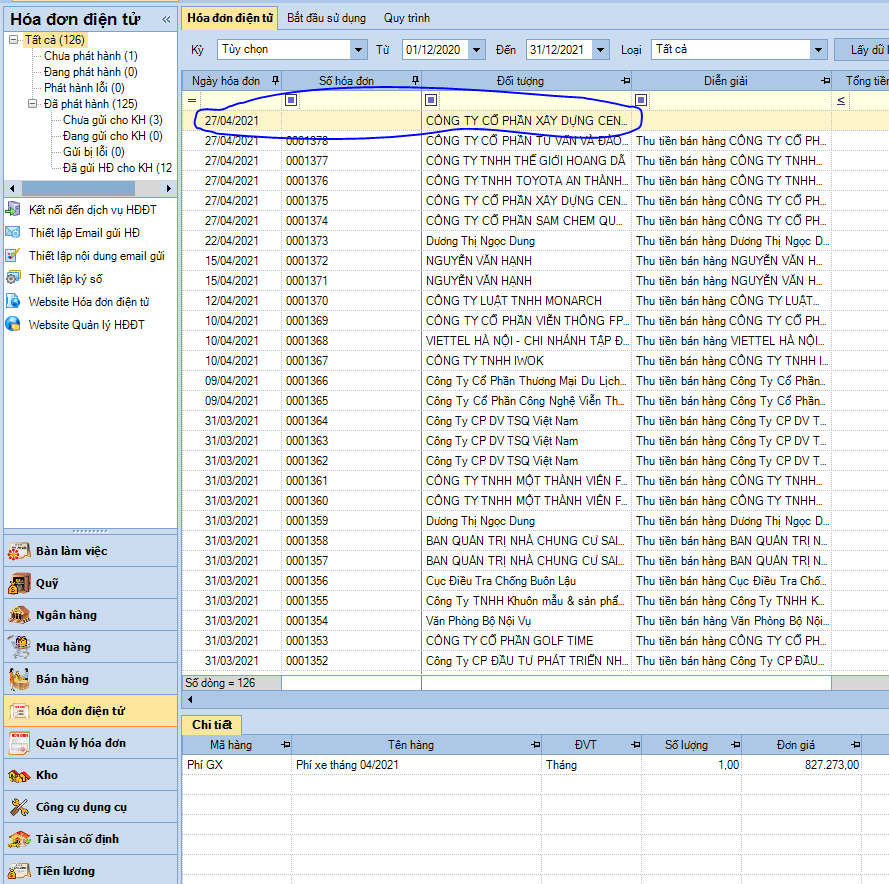Select the Chi tiết tab
The width and height of the screenshot is (889, 884).
point(211,725)
